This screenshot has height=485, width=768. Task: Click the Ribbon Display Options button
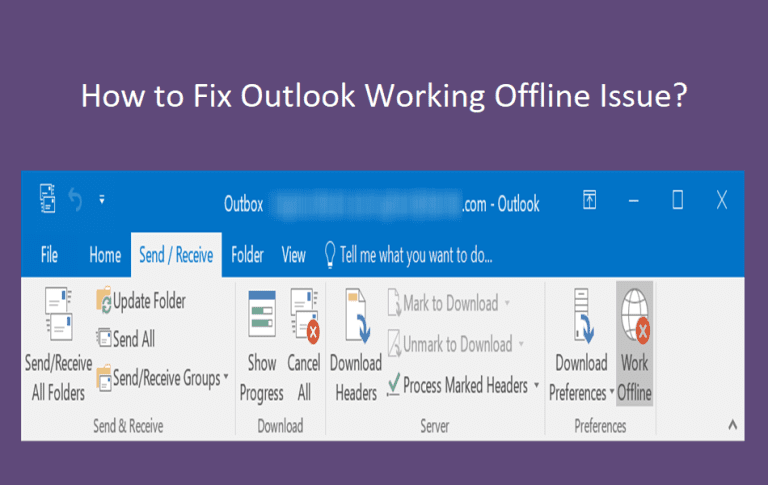point(589,200)
